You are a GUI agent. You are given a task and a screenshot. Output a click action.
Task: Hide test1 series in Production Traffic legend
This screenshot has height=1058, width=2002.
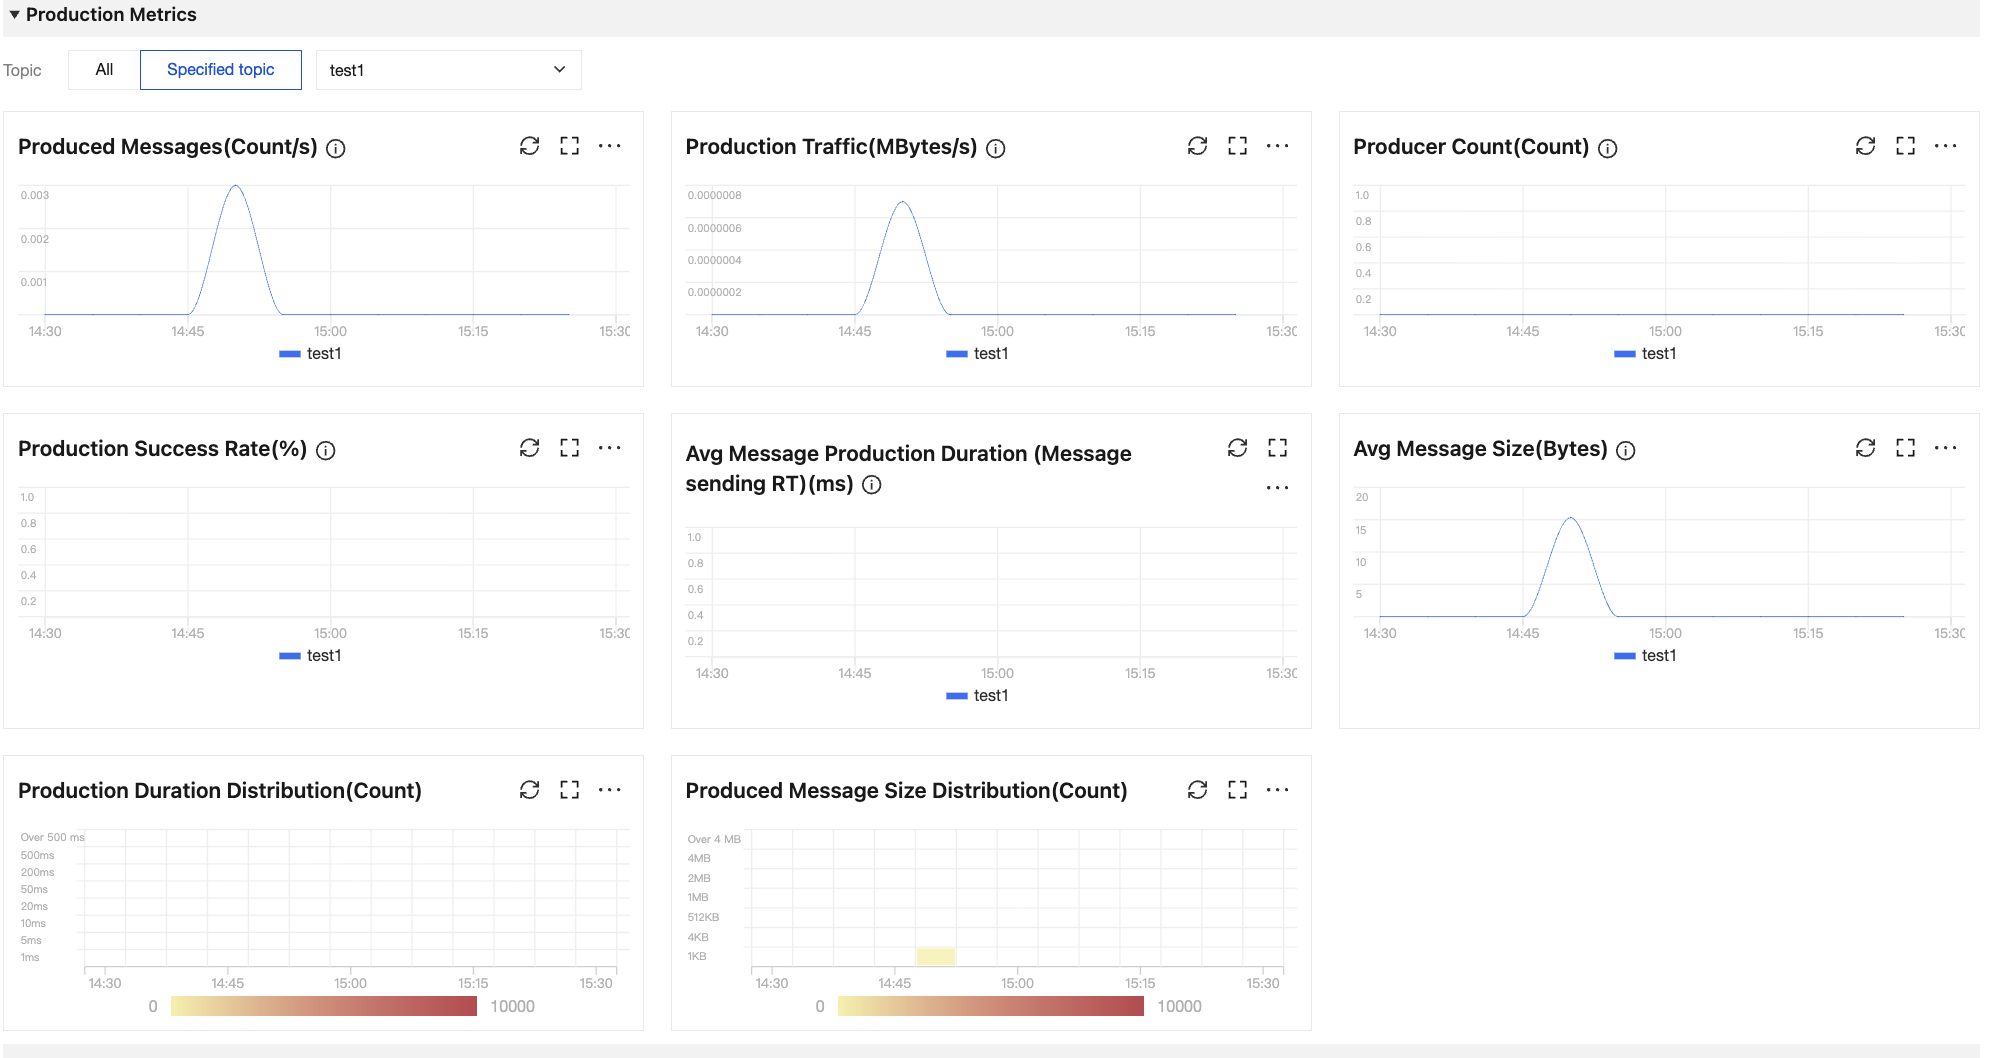[978, 354]
